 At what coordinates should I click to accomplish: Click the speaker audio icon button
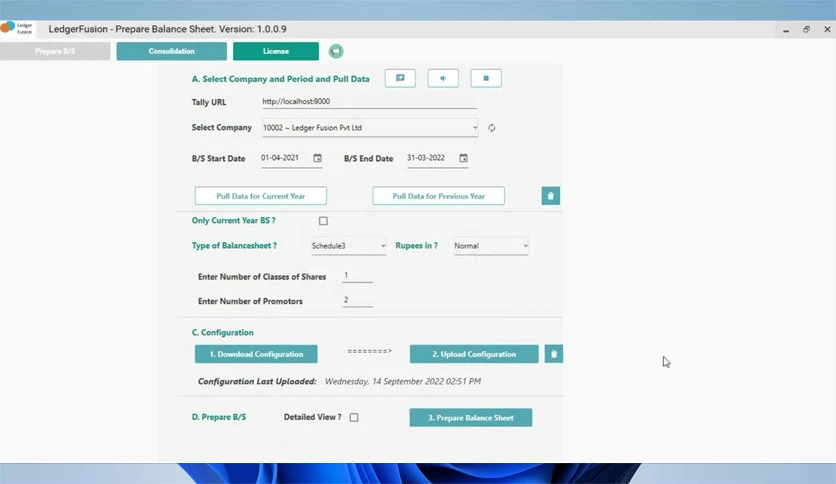[443, 78]
